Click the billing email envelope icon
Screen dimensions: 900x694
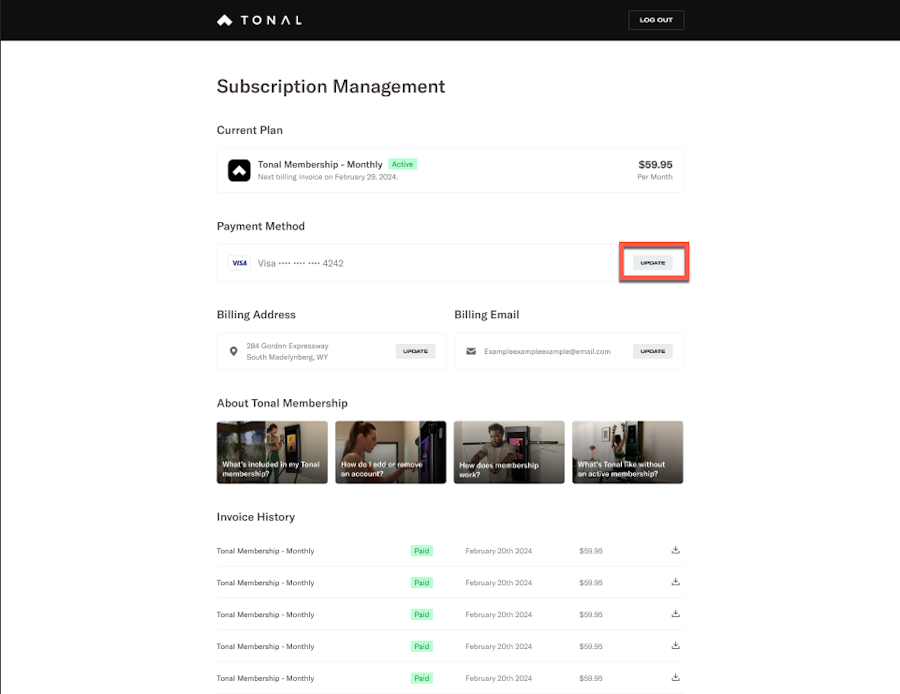tap(471, 351)
